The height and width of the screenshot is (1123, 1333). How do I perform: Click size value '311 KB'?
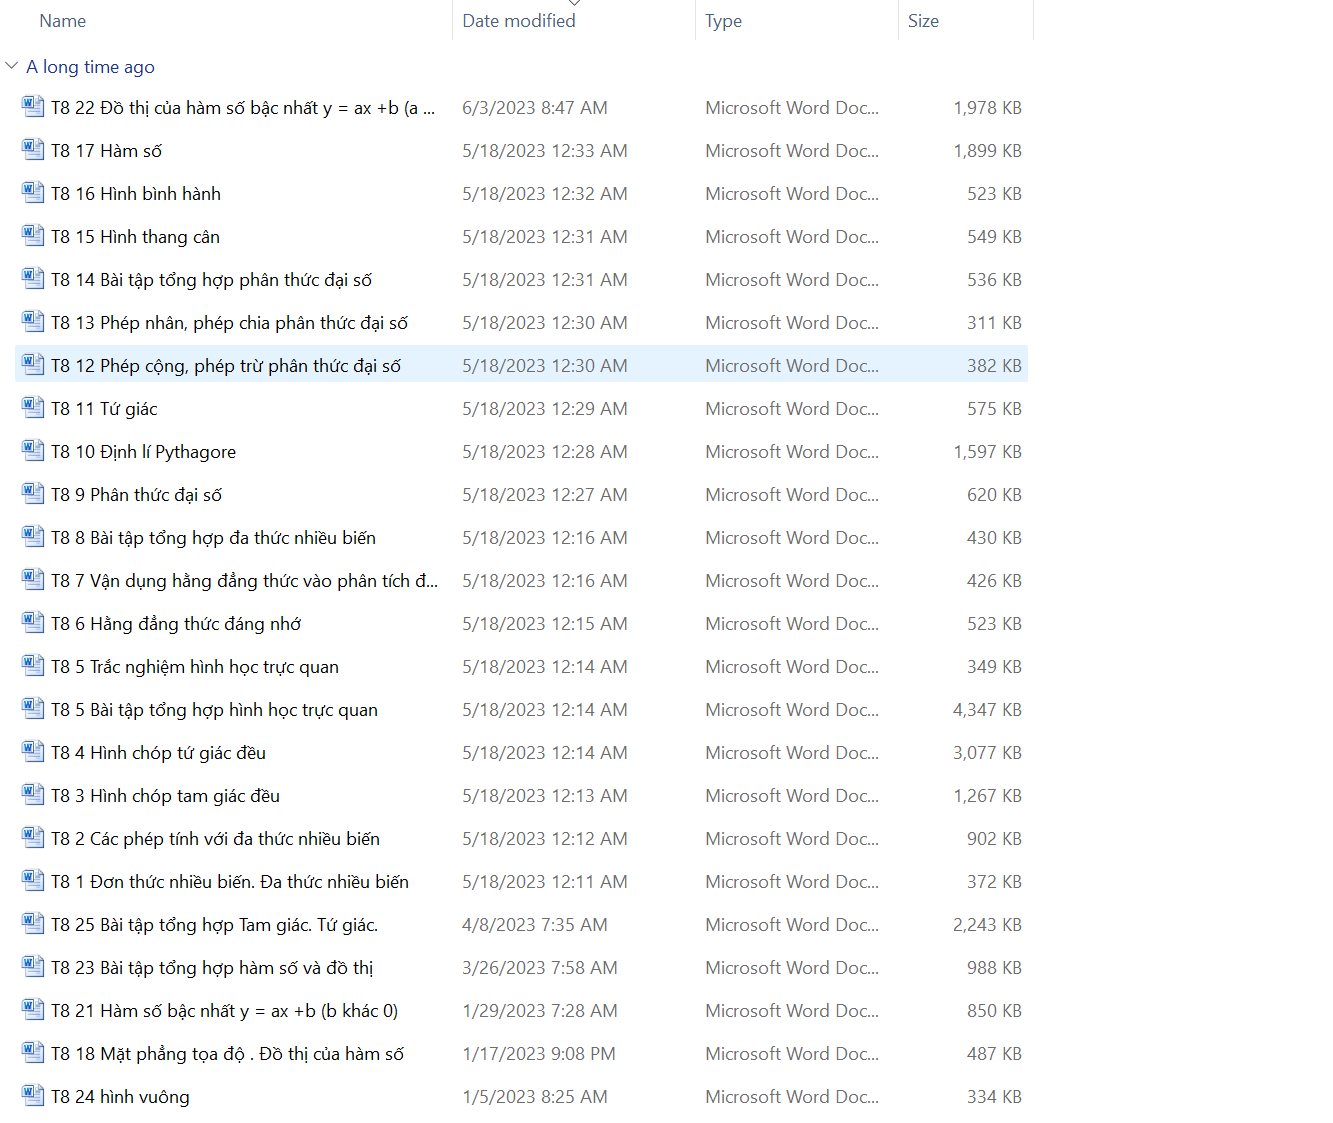tap(994, 323)
